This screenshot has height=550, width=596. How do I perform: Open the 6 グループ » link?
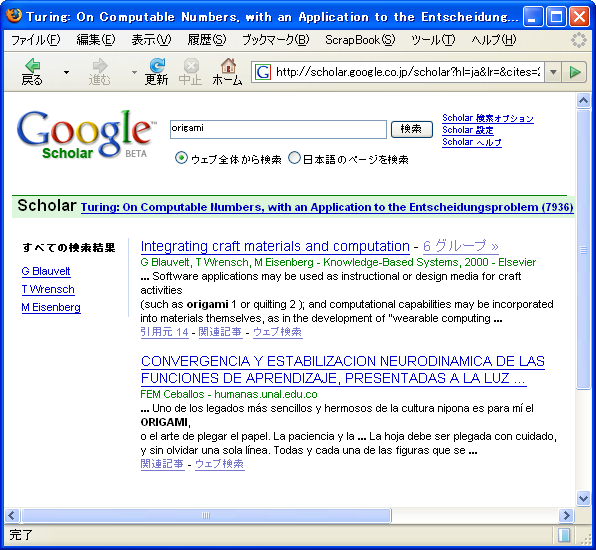pos(461,246)
